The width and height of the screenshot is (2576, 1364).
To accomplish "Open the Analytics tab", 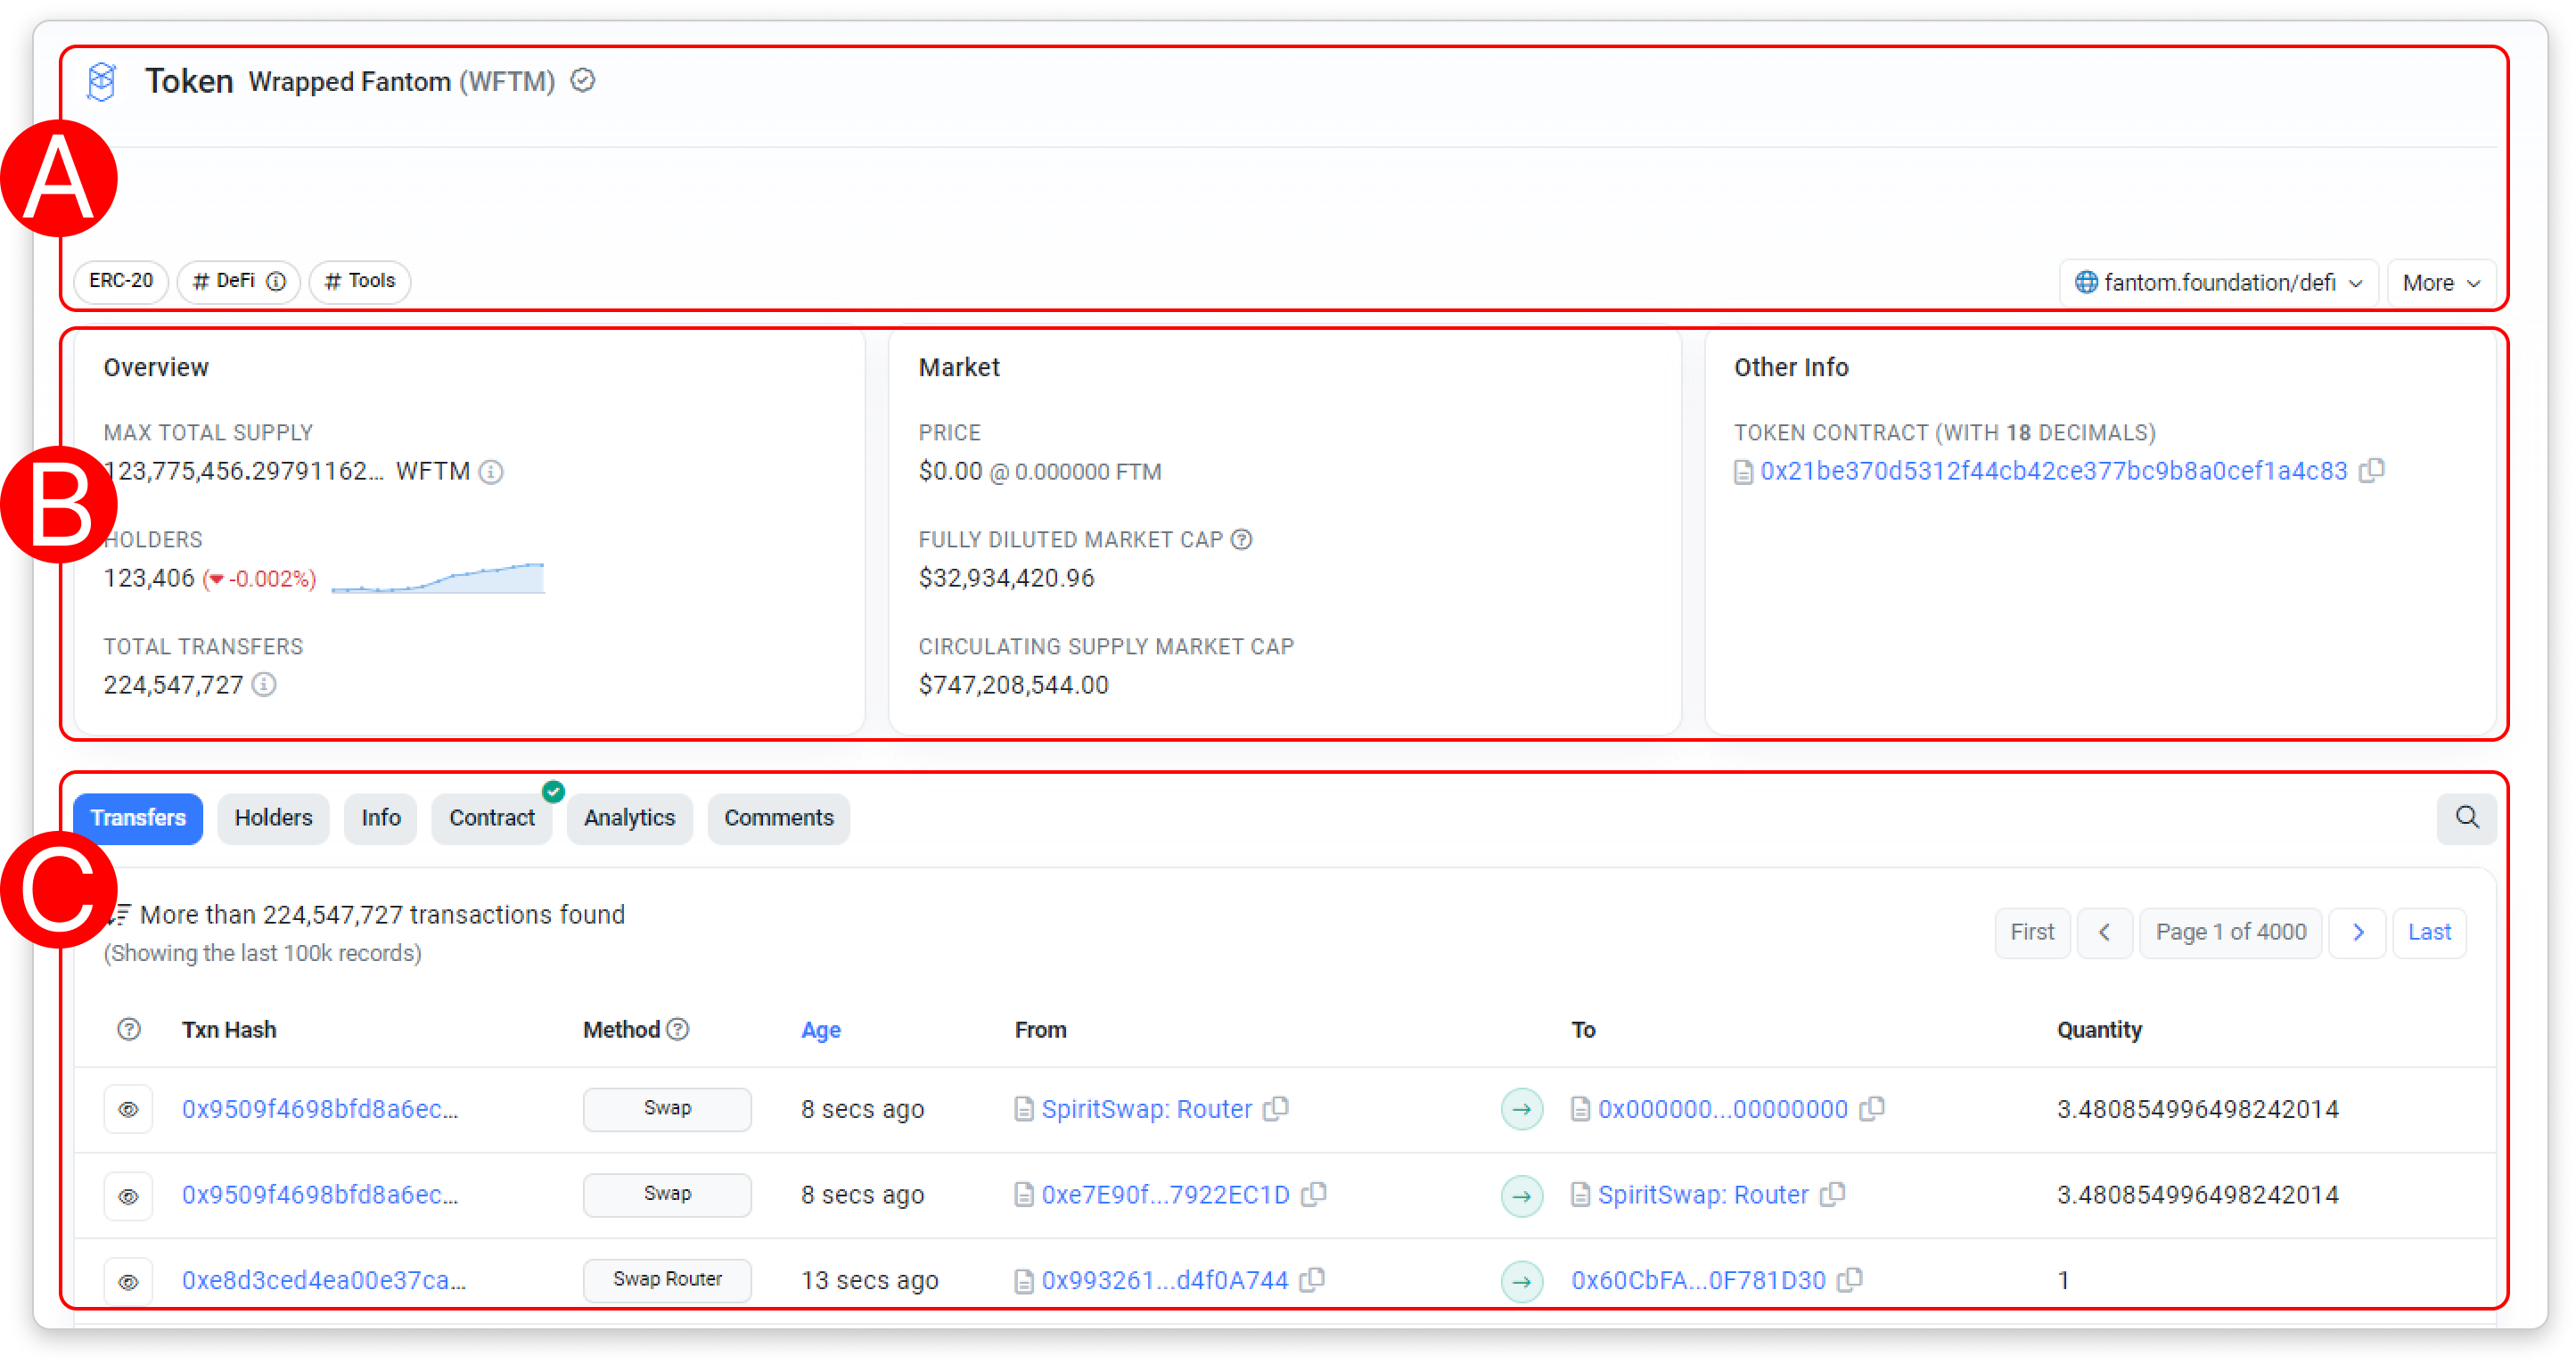I will 629,817.
